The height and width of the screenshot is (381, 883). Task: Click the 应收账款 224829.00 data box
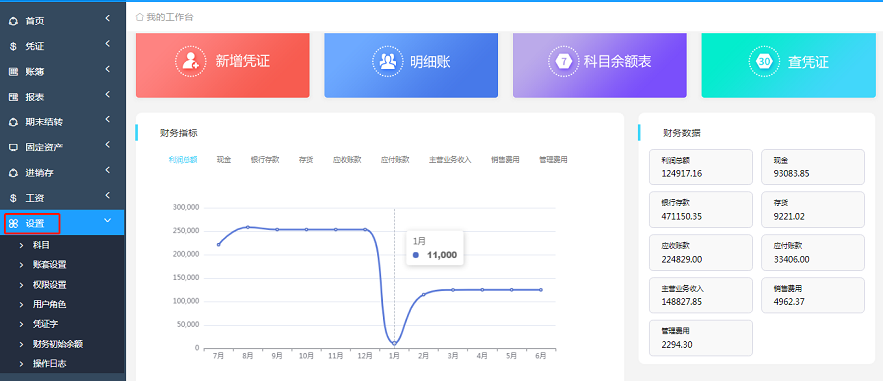pyautogui.click(x=701, y=252)
